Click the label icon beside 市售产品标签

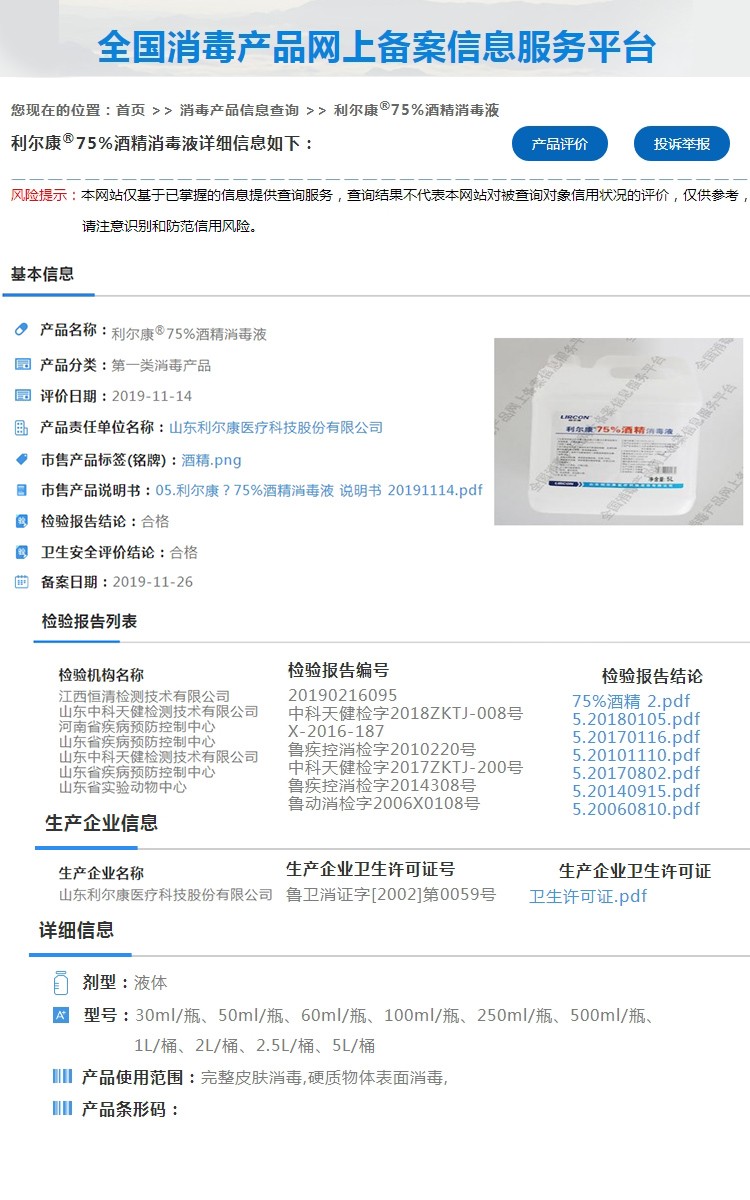(x=22, y=460)
